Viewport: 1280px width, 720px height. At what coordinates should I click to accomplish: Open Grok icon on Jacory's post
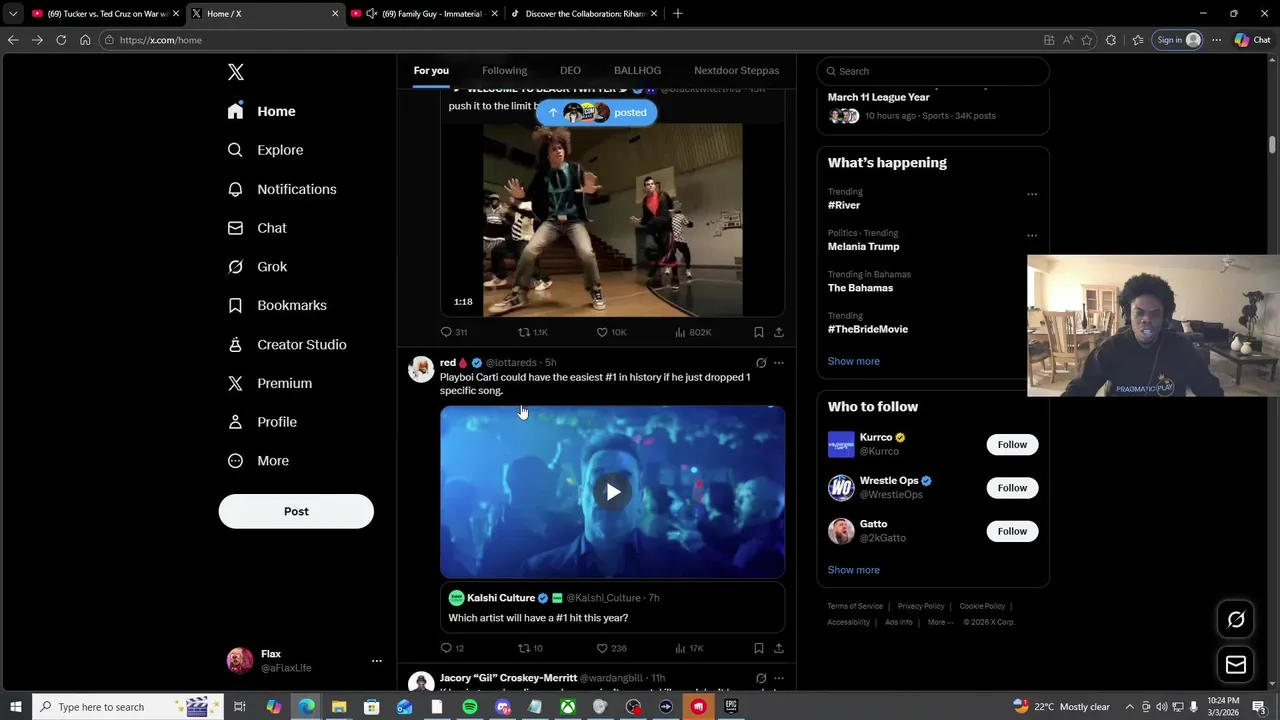tap(761, 678)
